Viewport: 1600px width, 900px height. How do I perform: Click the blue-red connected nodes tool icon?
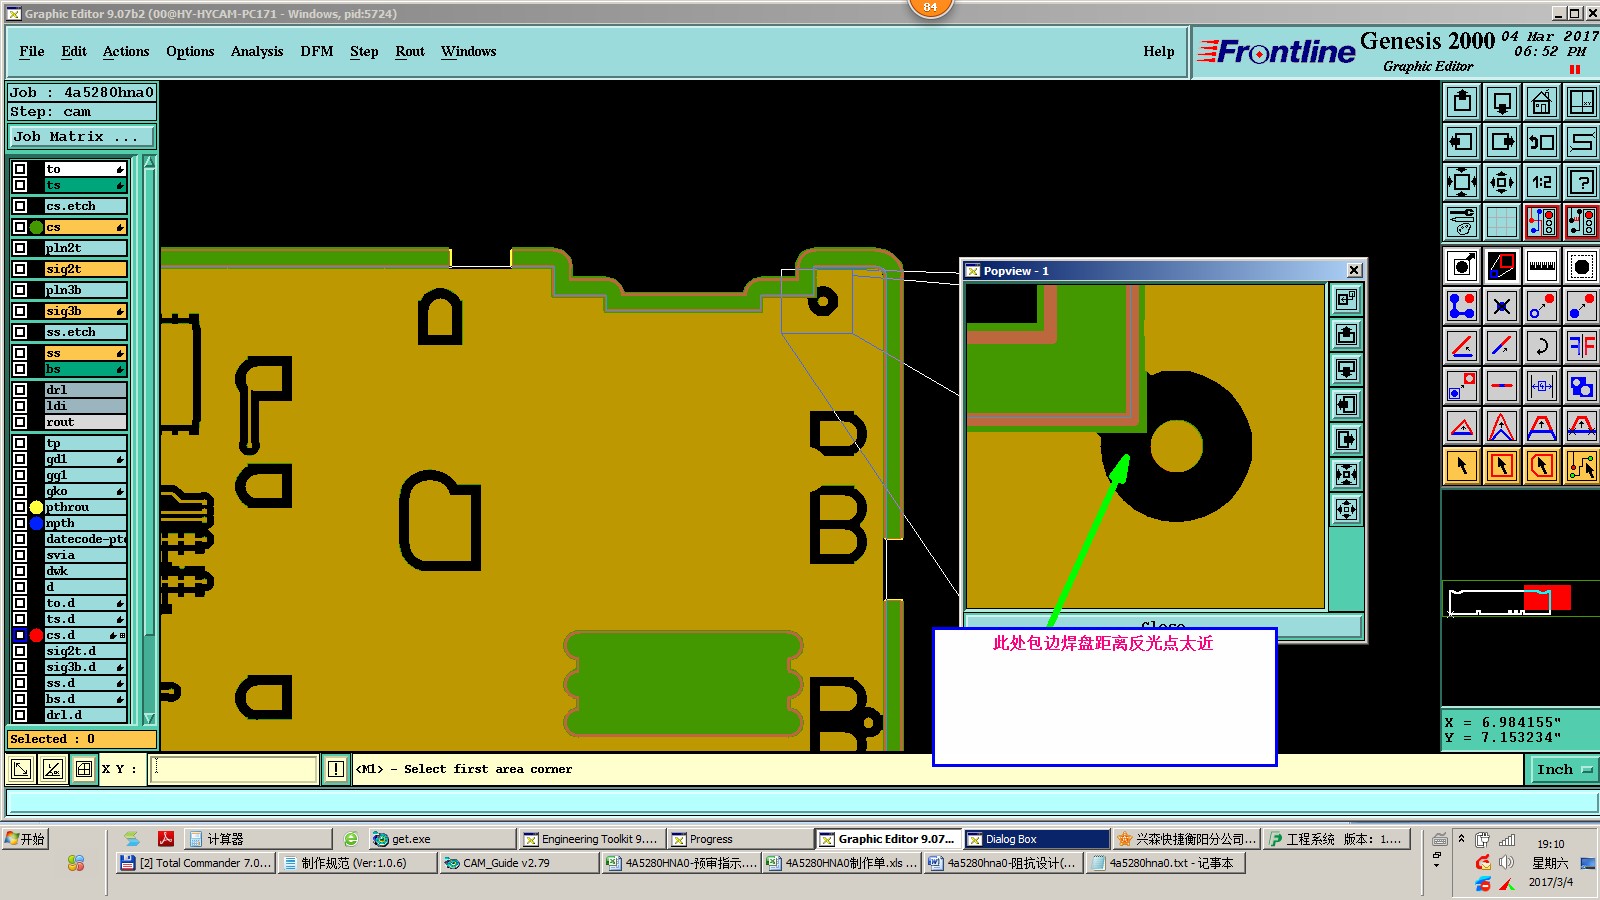(x=1461, y=306)
